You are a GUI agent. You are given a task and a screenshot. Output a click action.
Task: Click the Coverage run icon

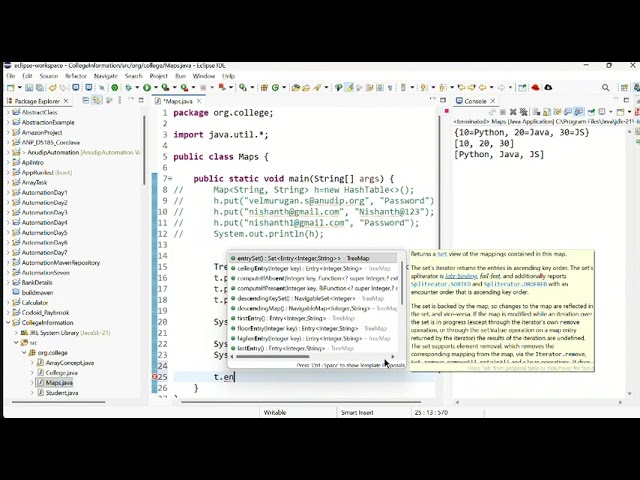tap(165, 87)
